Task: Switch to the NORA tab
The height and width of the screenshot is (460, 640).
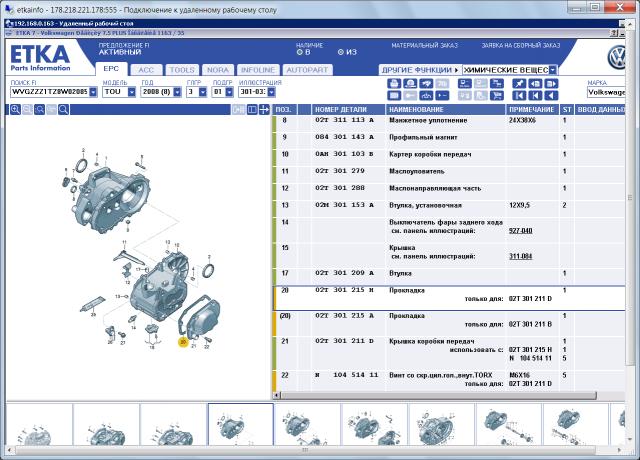Action: 218,70
